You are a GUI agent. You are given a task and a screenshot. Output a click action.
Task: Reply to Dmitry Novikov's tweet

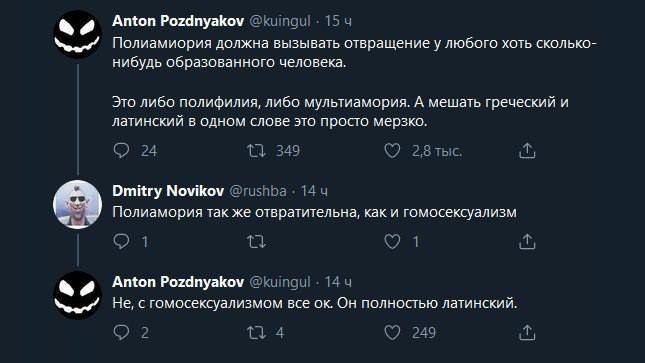pyautogui.click(x=121, y=242)
